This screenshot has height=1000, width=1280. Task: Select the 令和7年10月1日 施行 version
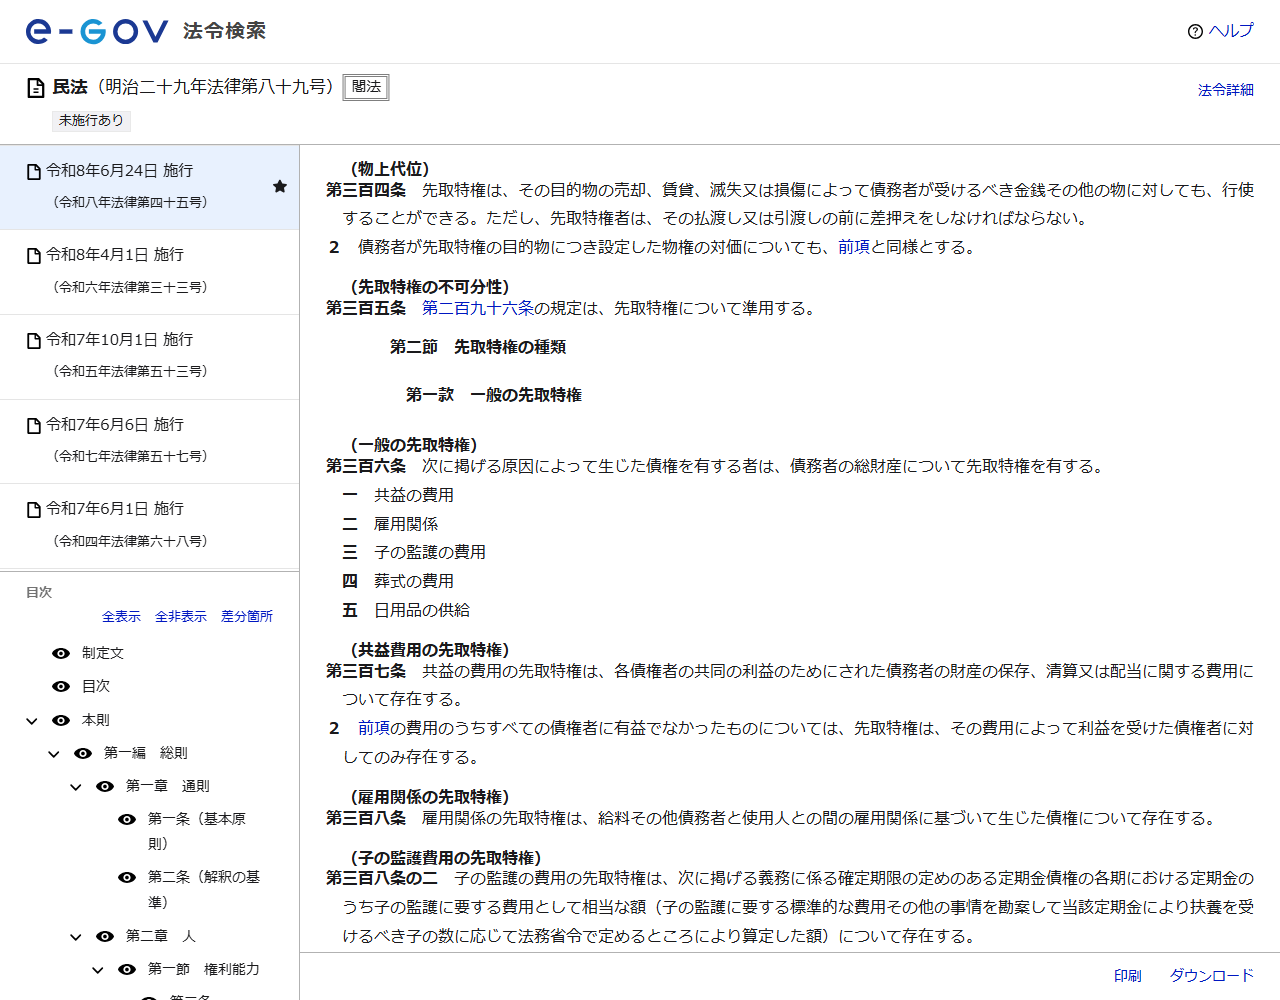(149, 357)
